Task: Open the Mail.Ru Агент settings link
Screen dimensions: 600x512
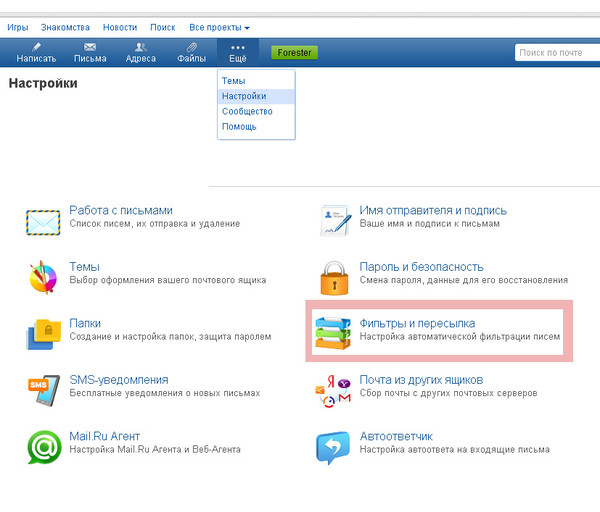Action: 104,436
